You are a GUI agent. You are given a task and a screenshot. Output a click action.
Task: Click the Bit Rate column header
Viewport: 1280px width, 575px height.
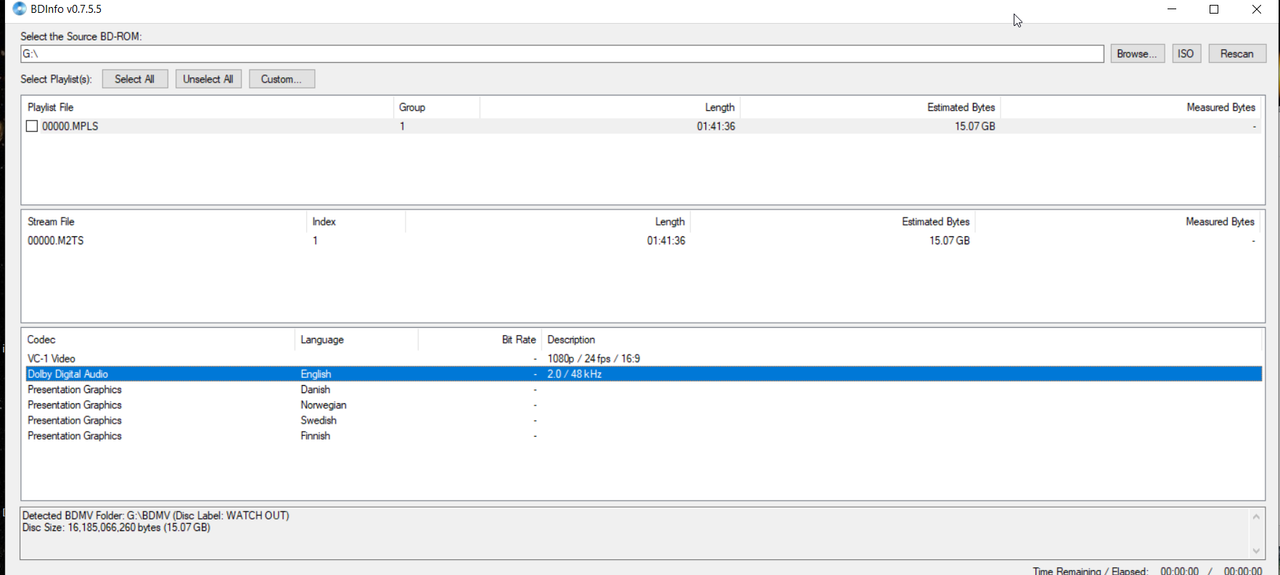(479, 340)
